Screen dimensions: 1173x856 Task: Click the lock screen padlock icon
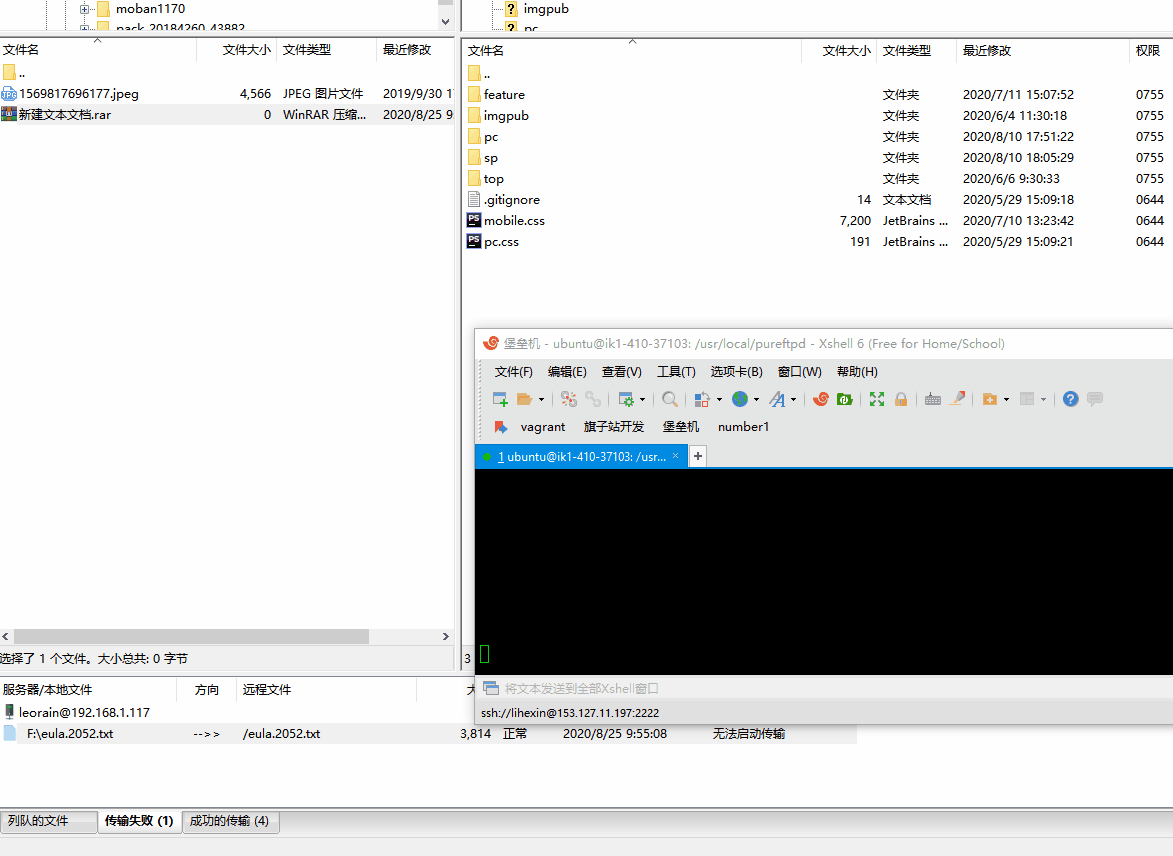point(901,400)
